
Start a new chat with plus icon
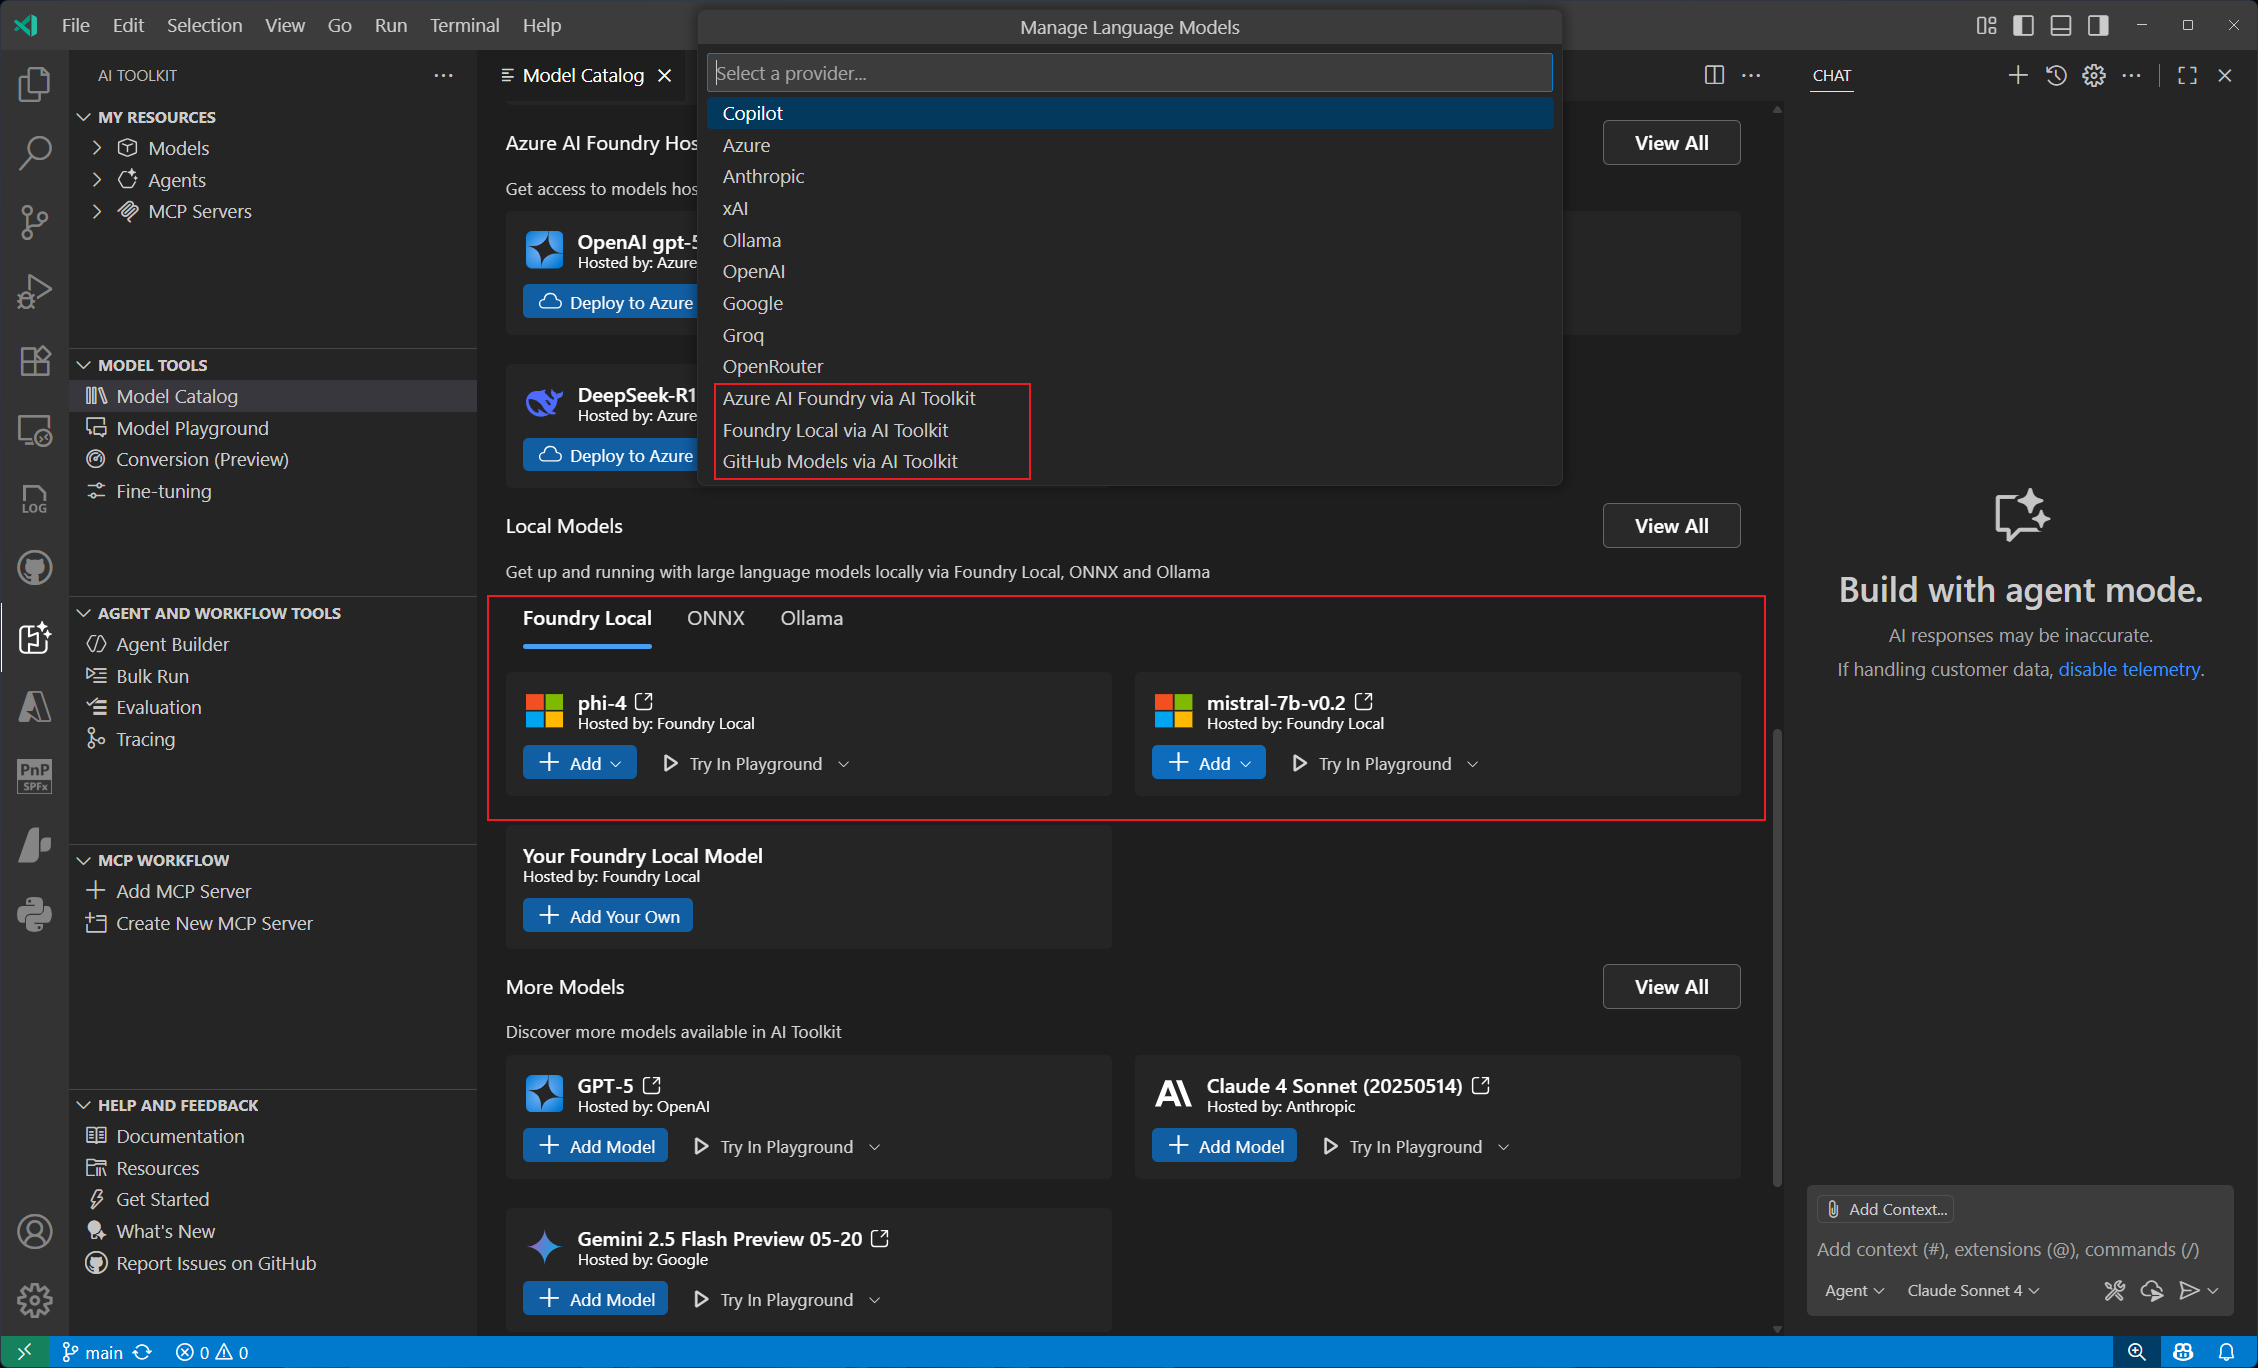click(x=2018, y=75)
